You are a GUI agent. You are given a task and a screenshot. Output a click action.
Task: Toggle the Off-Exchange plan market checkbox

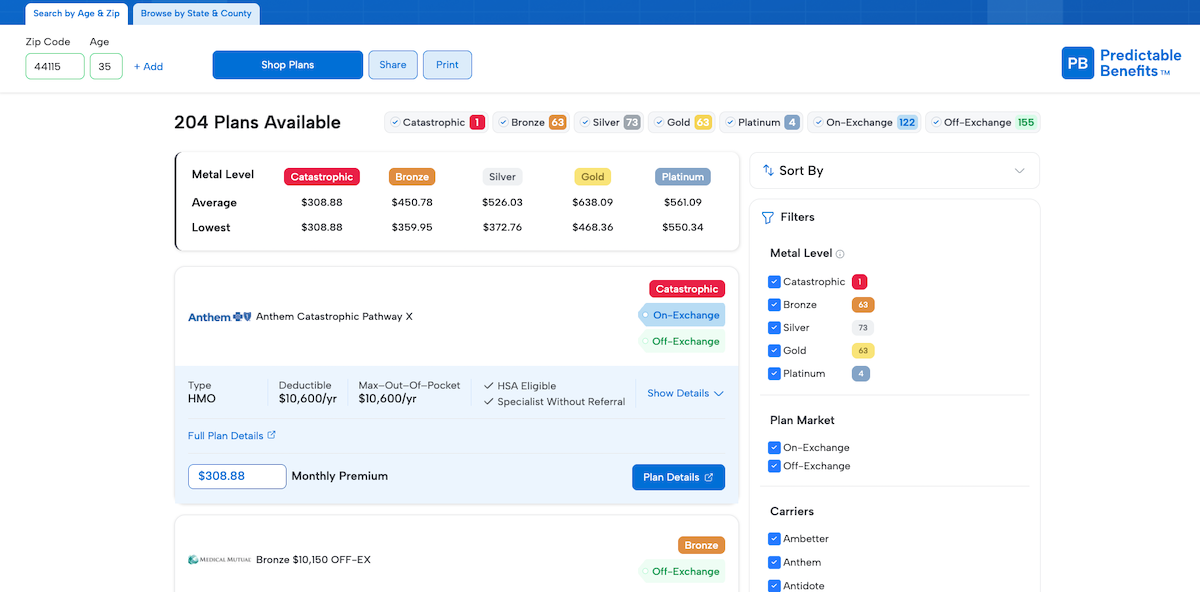[774, 466]
